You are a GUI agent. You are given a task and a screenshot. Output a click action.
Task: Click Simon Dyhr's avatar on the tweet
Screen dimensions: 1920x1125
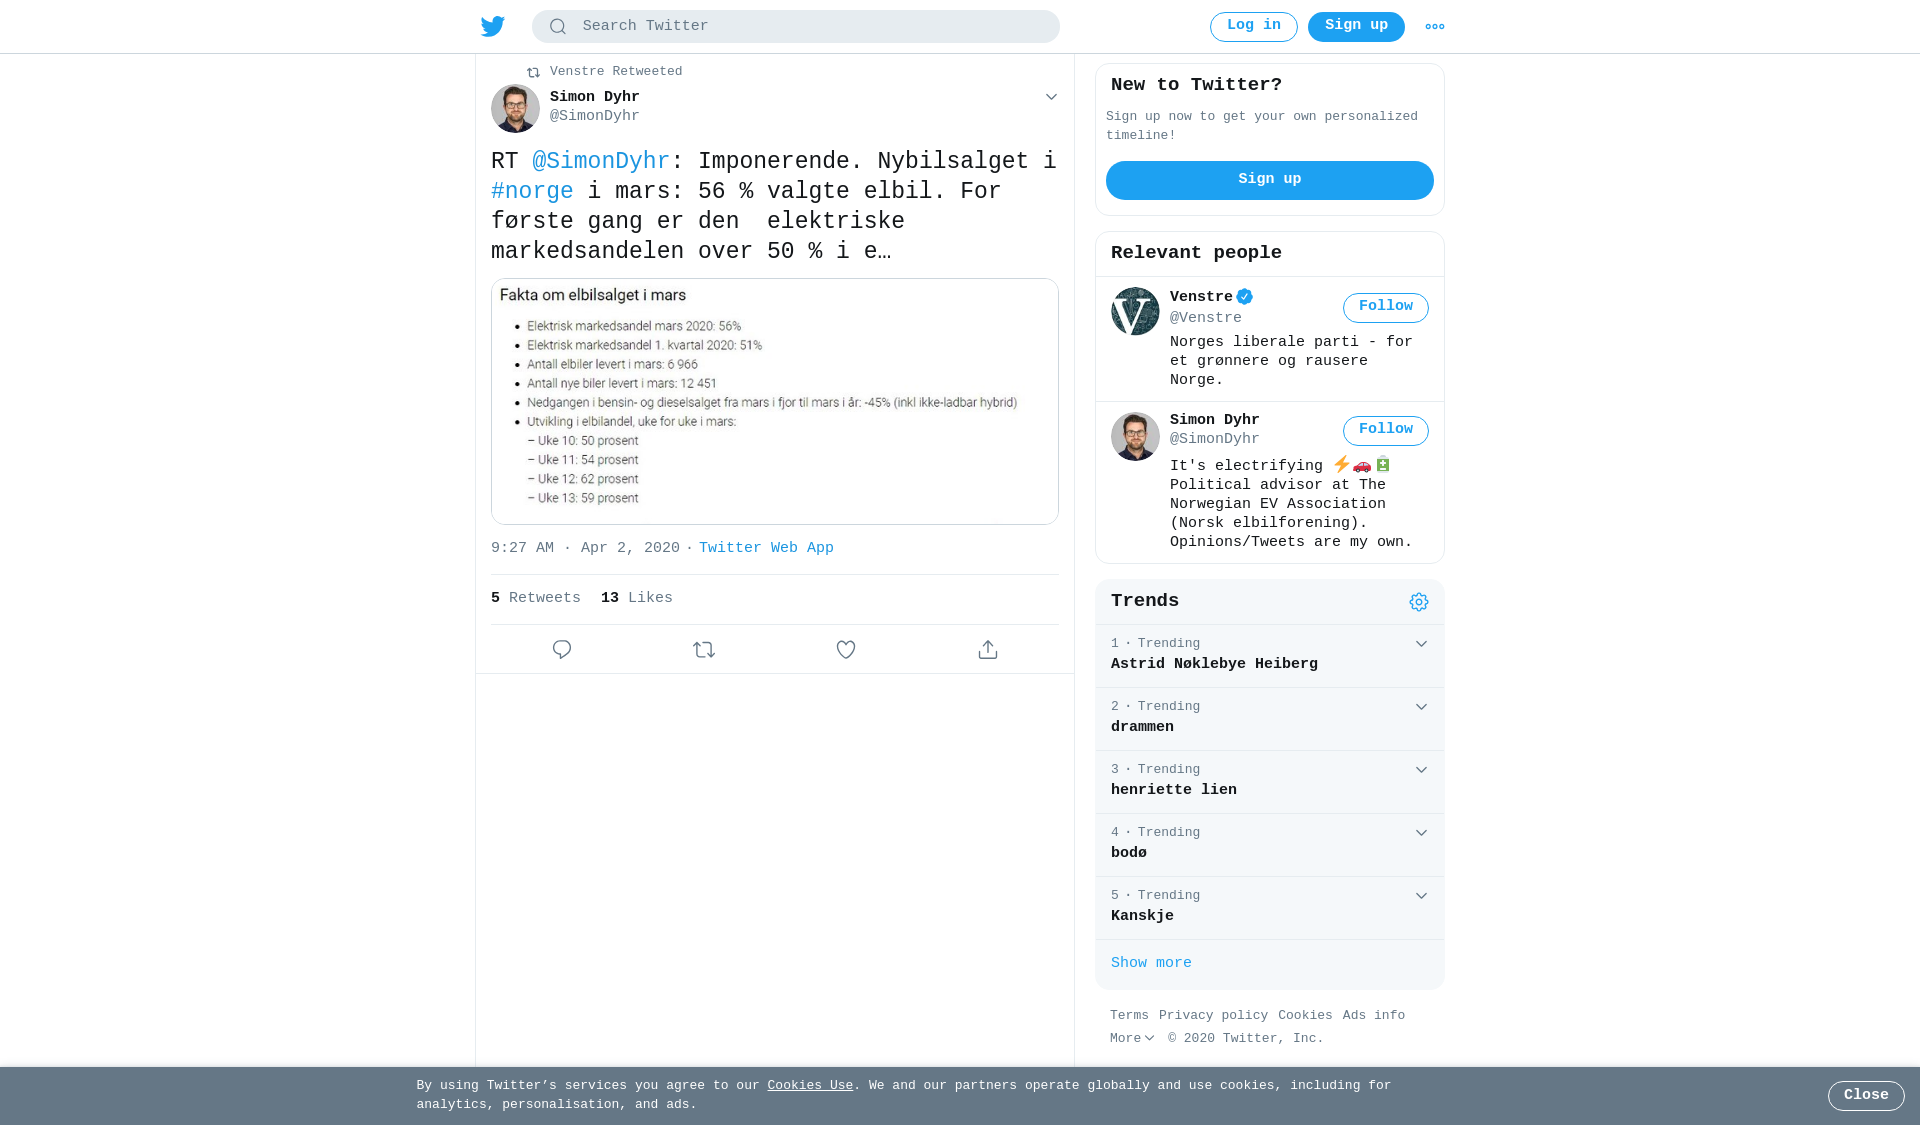pyautogui.click(x=515, y=108)
